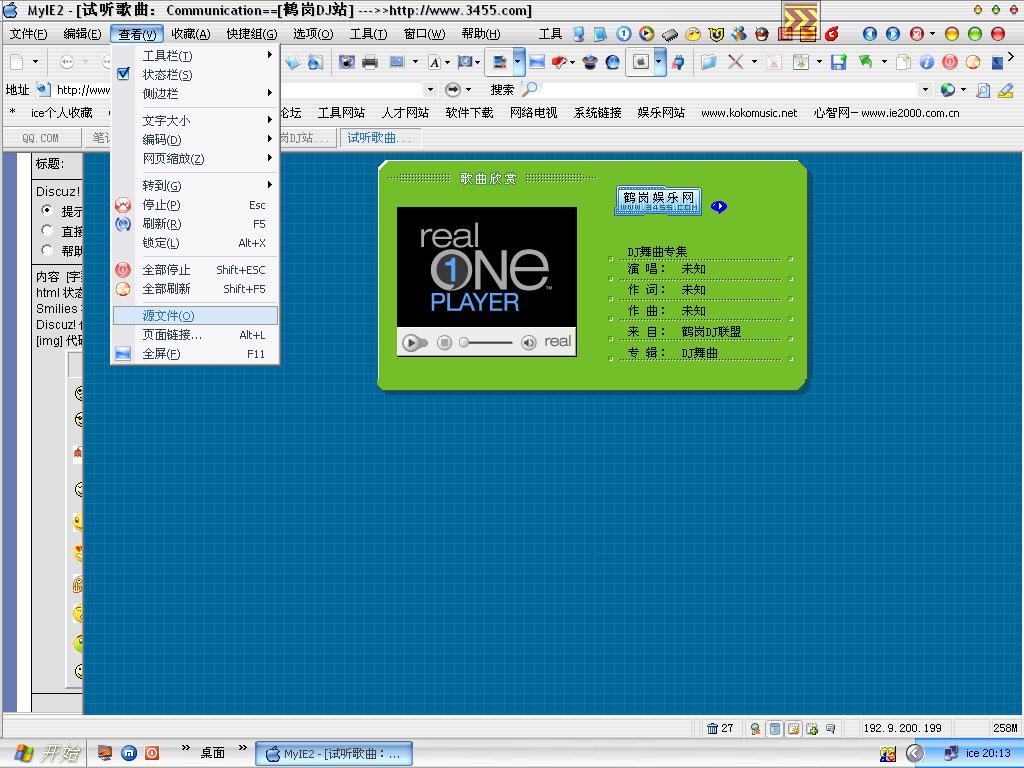Stop playback in RealOne Player
The height and width of the screenshot is (768, 1024).
click(x=444, y=342)
